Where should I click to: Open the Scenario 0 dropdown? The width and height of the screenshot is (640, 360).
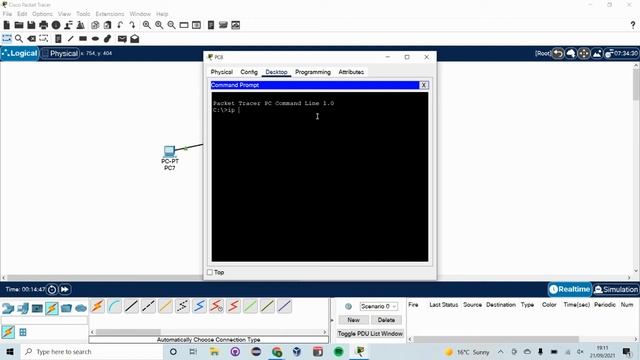[378, 306]
